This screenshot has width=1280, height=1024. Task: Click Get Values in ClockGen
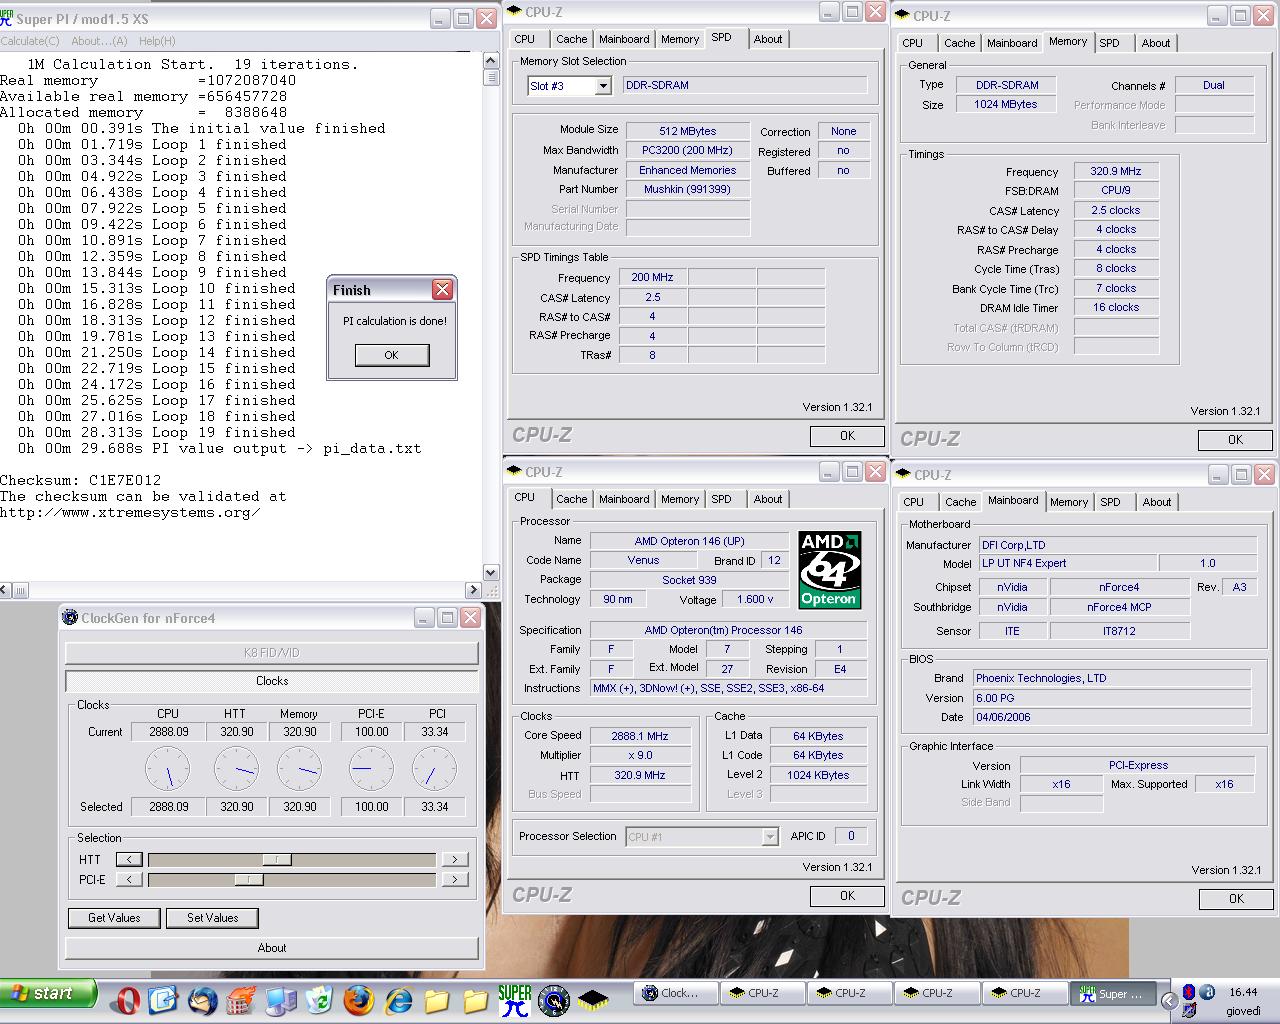(x=114, y=918)
